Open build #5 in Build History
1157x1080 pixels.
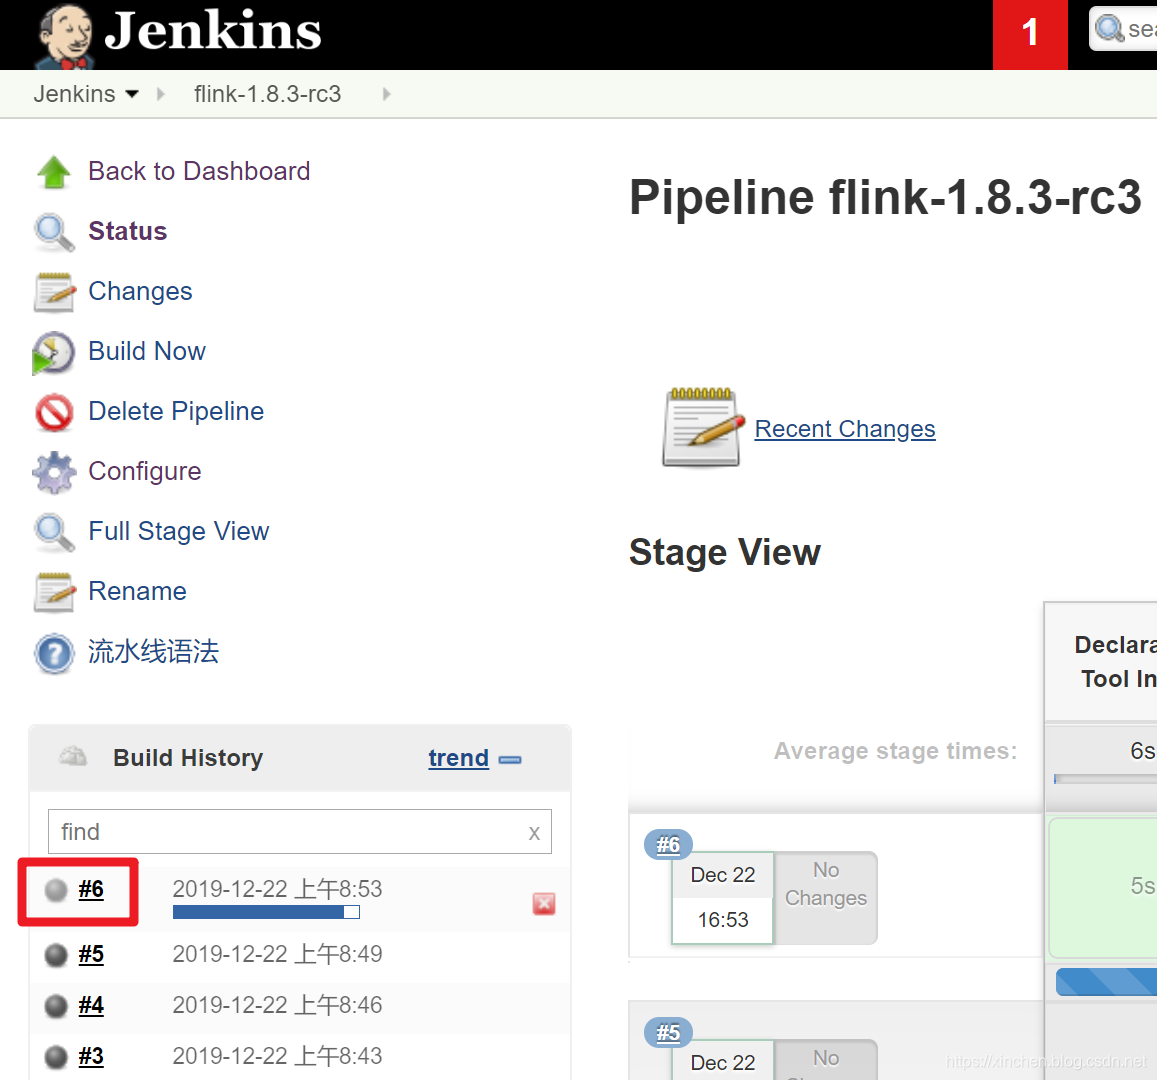tap(91, 955)
